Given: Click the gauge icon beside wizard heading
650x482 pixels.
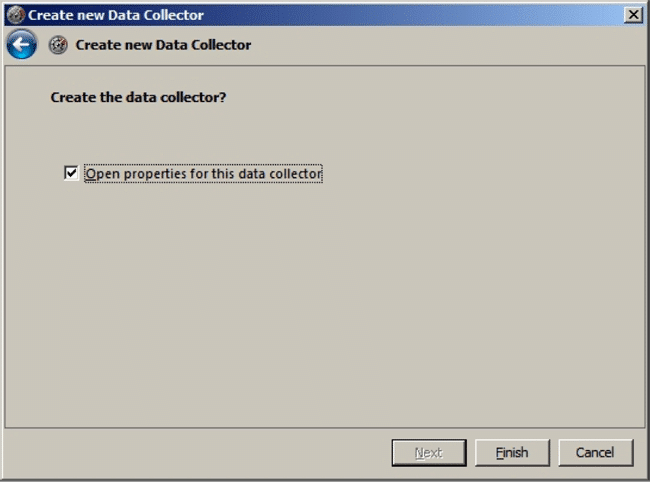Looking at the screenshot, I should tap(58, 45).
